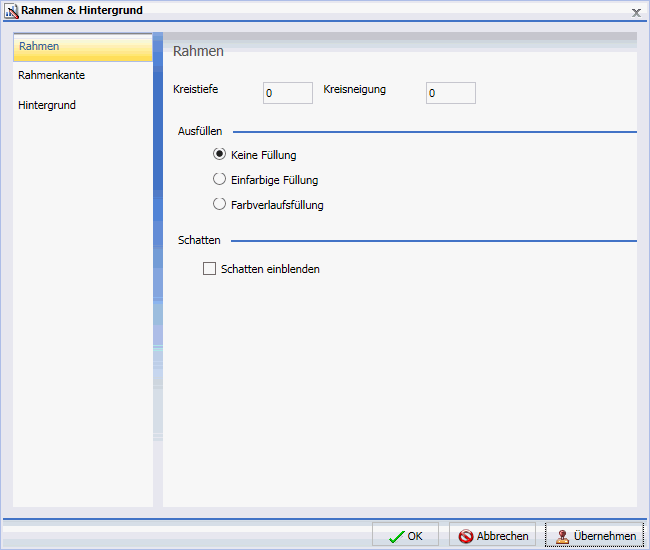
Task: Click the Kreistiefe label
Action: coord(196,89)
